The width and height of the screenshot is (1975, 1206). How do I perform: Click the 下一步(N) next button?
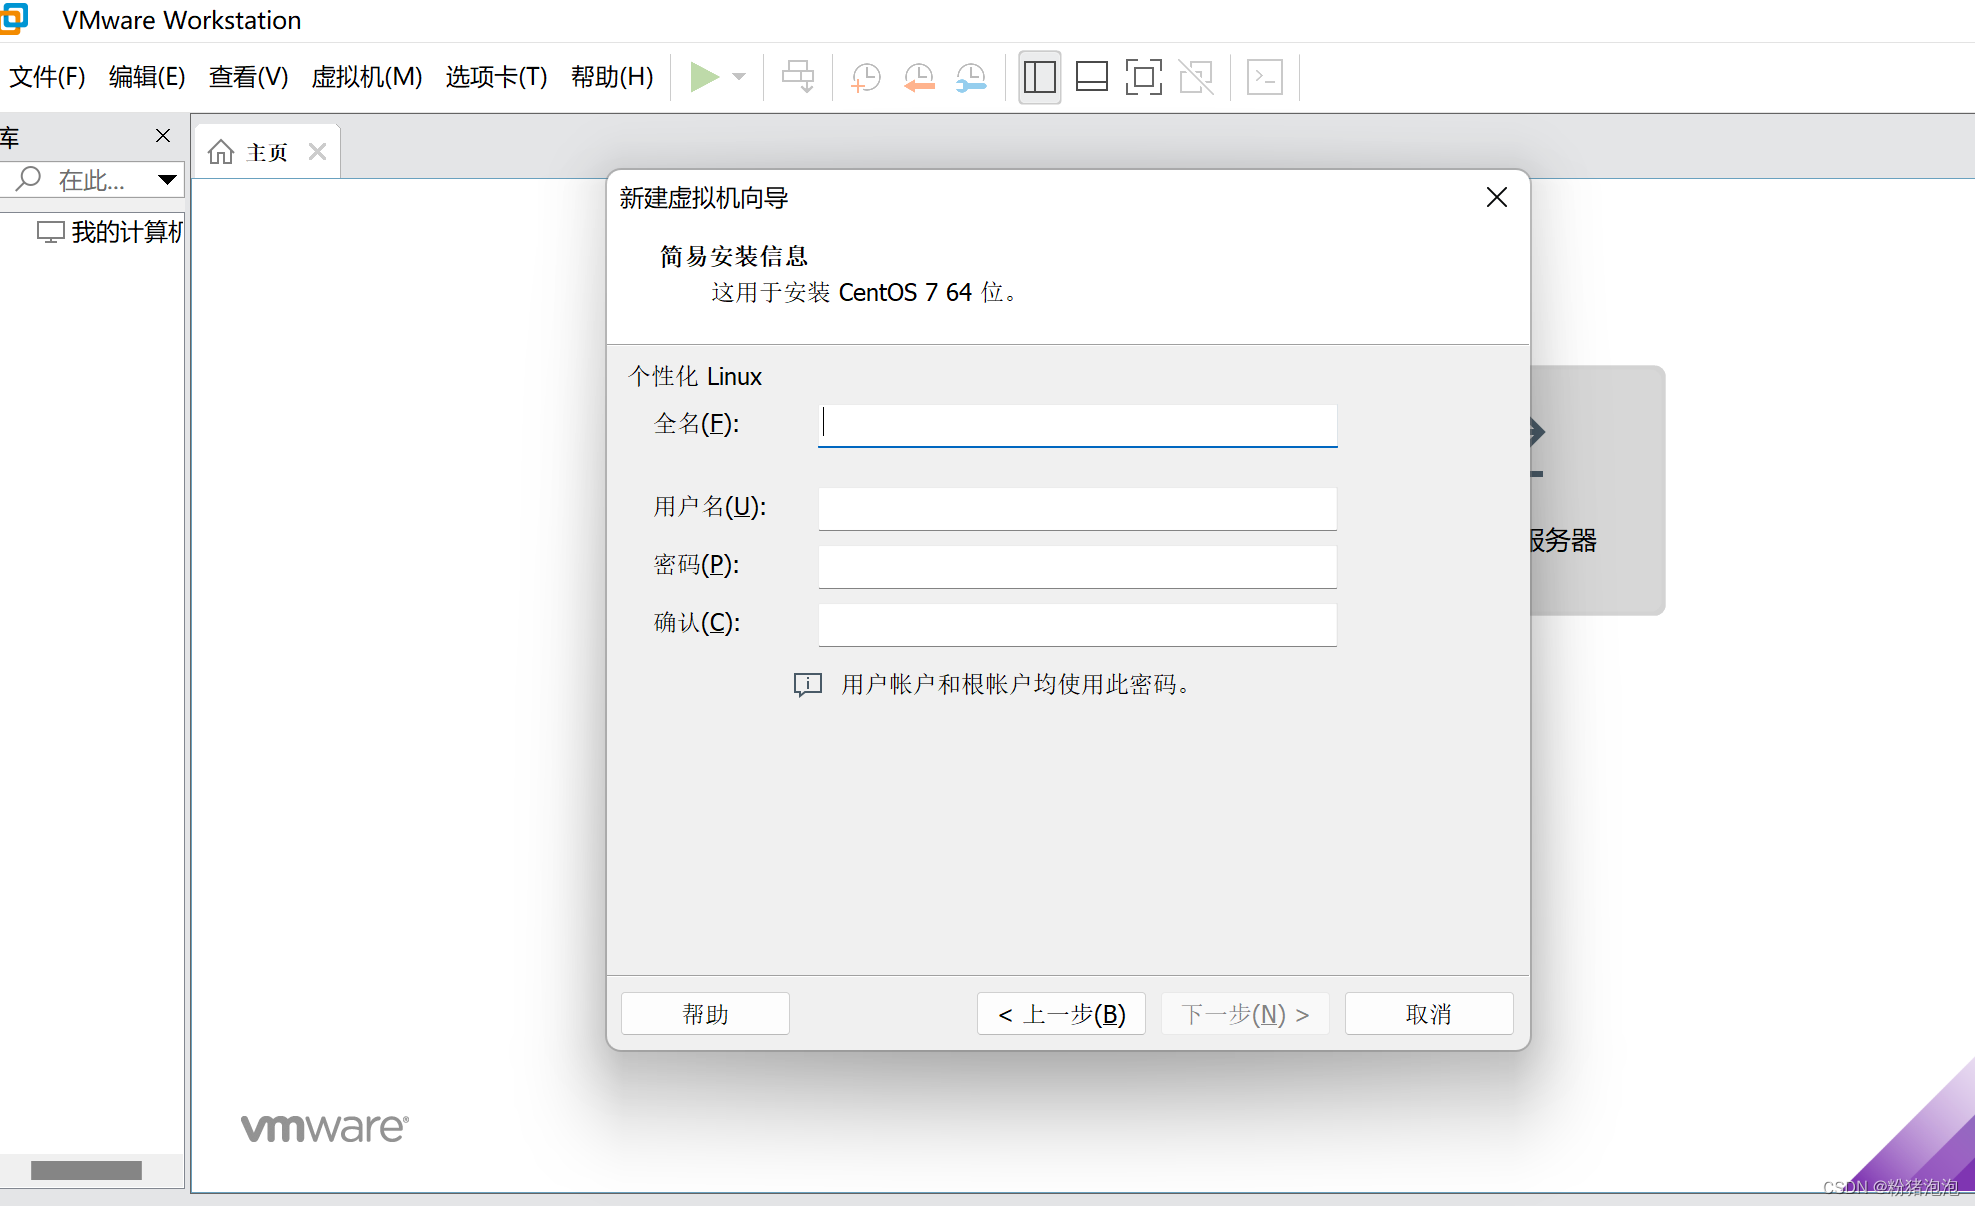click(1245, 1014)
